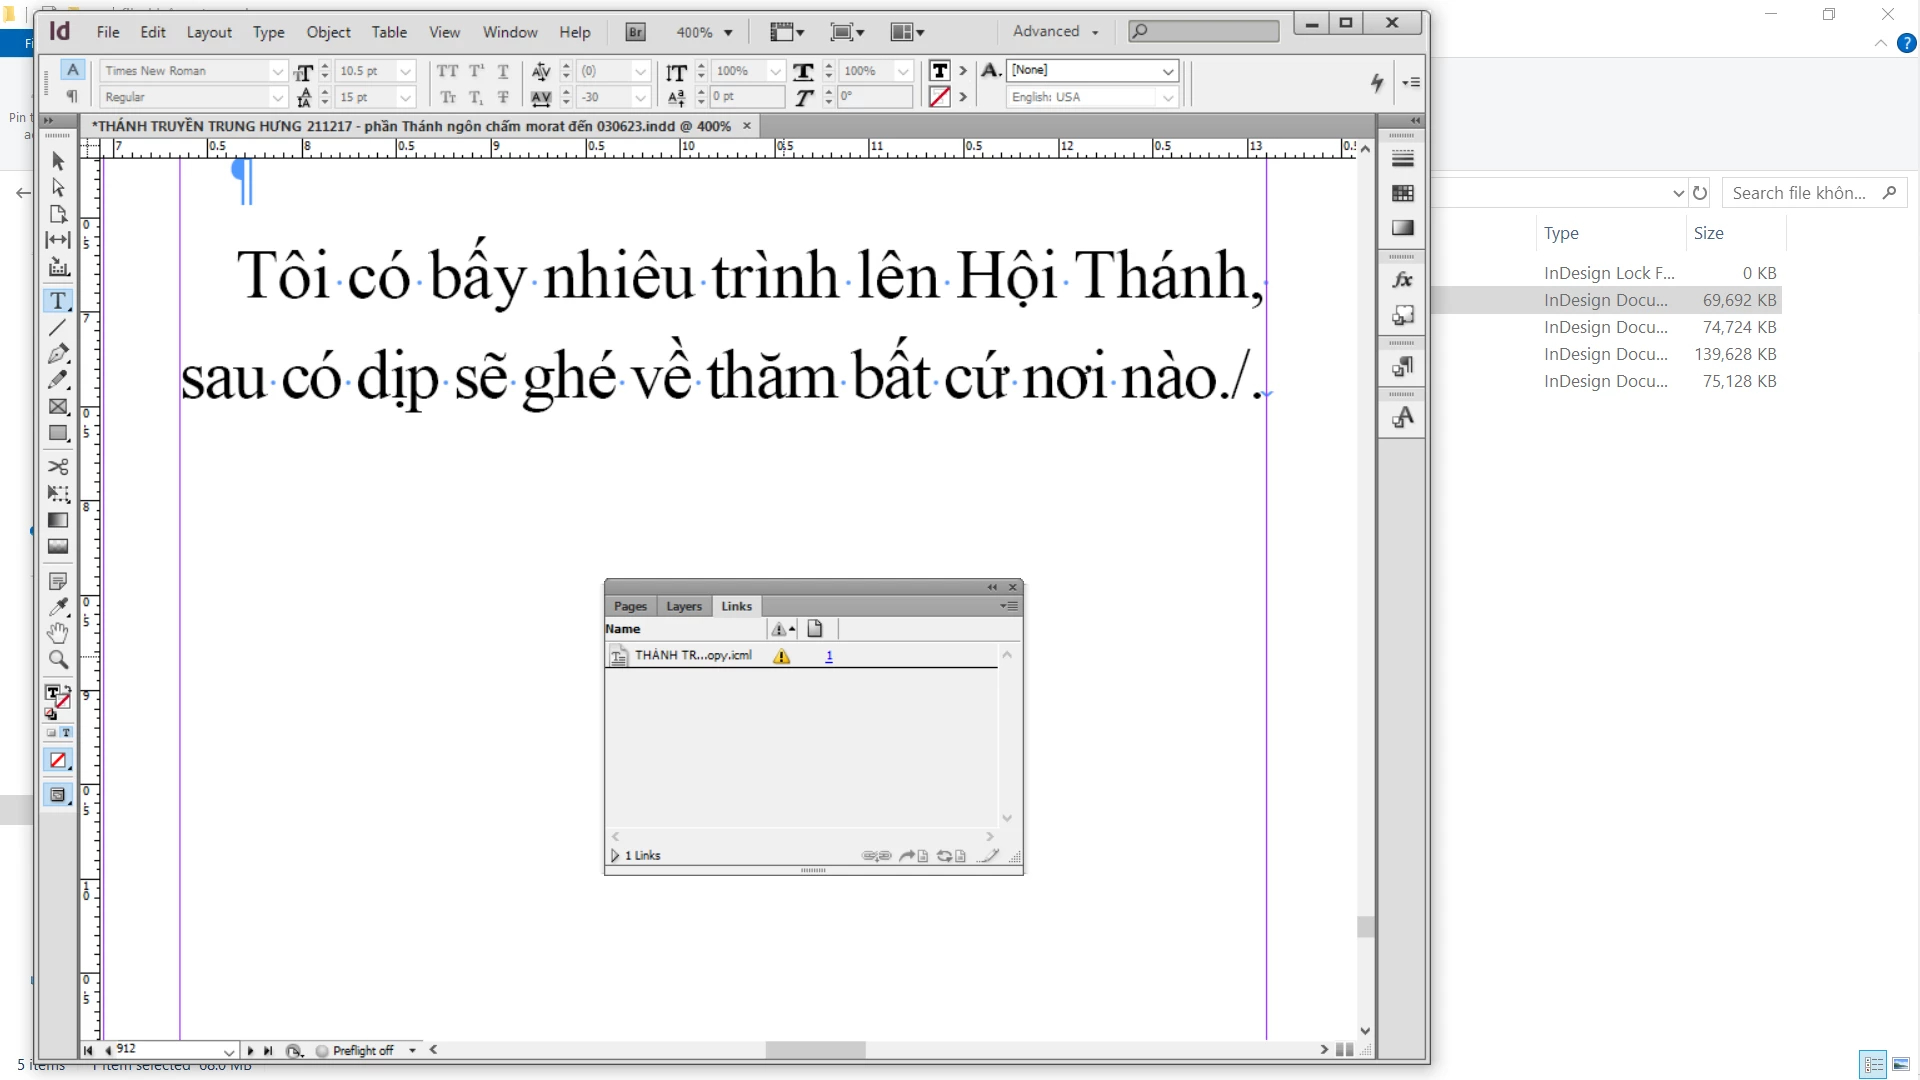Screen dimensions: 1920x1080
Task: Toggle Underline formatting button
Action: [x=503, y=71]
